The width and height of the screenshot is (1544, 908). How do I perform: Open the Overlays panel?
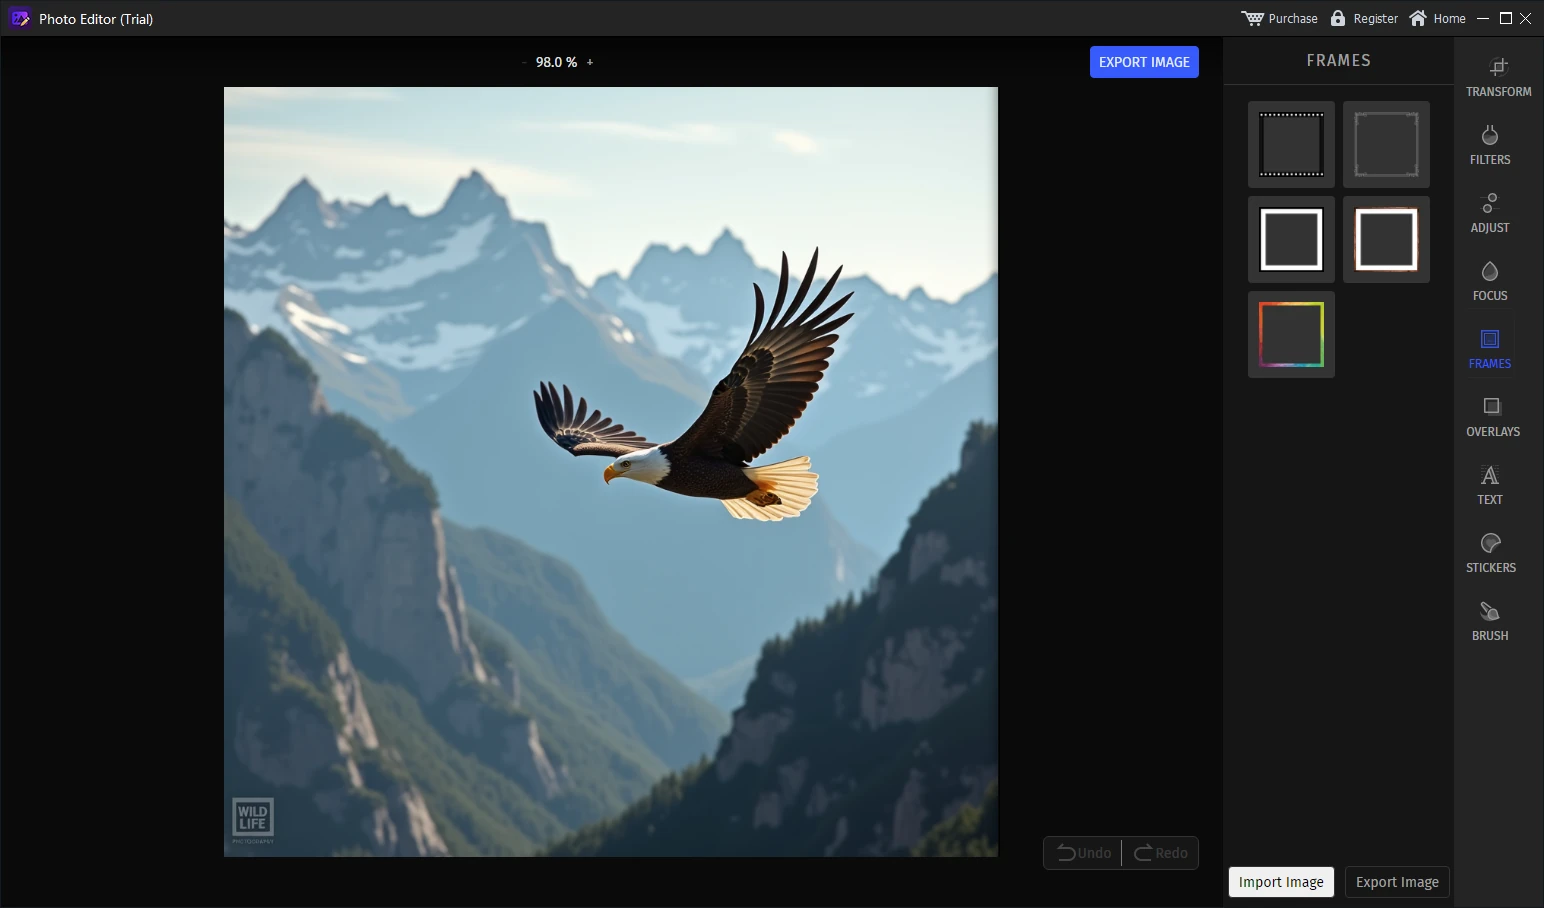1493,417
